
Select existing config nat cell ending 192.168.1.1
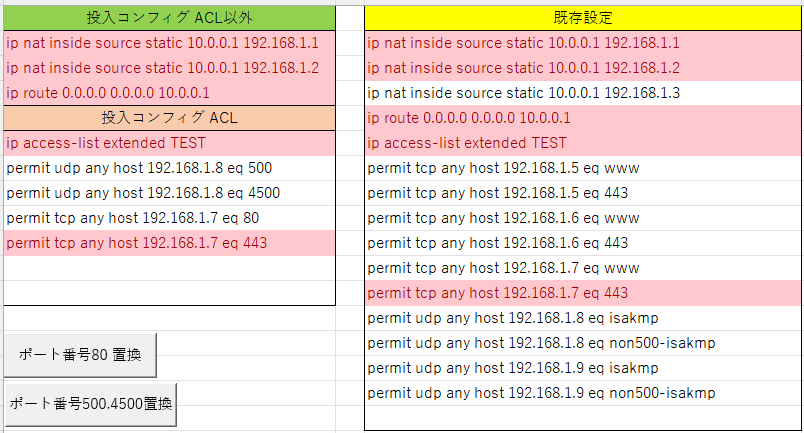[x=583, y=43]
